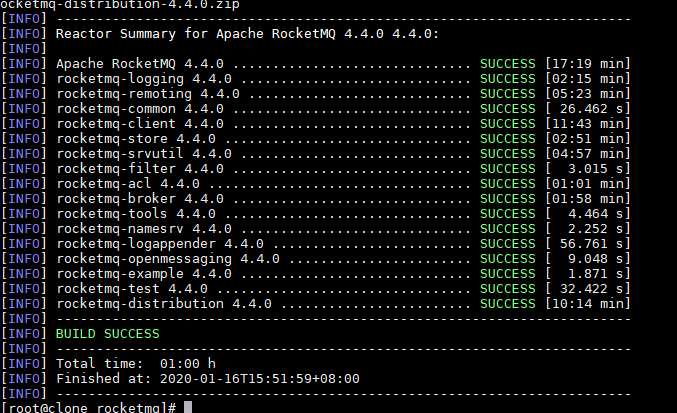The width and height of the screenshot is (677, 413).
Task: Click the '[04:57 min]' duration value
Action: 587,154
